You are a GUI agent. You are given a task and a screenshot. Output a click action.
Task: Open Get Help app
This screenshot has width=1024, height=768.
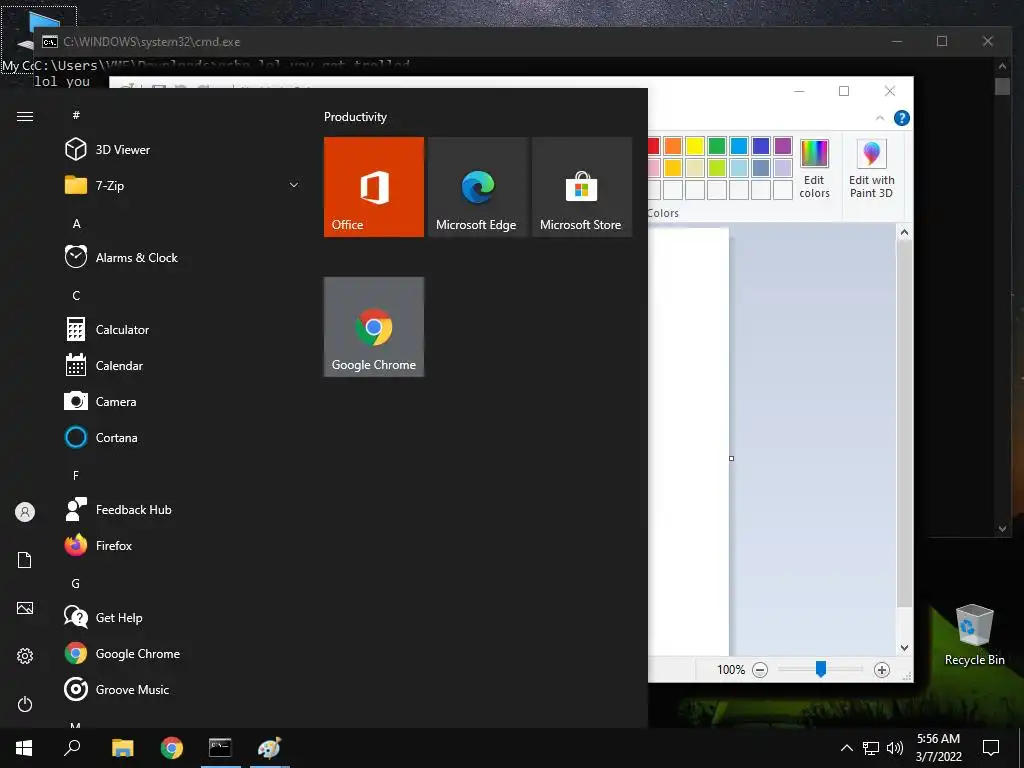coord(103,617)
